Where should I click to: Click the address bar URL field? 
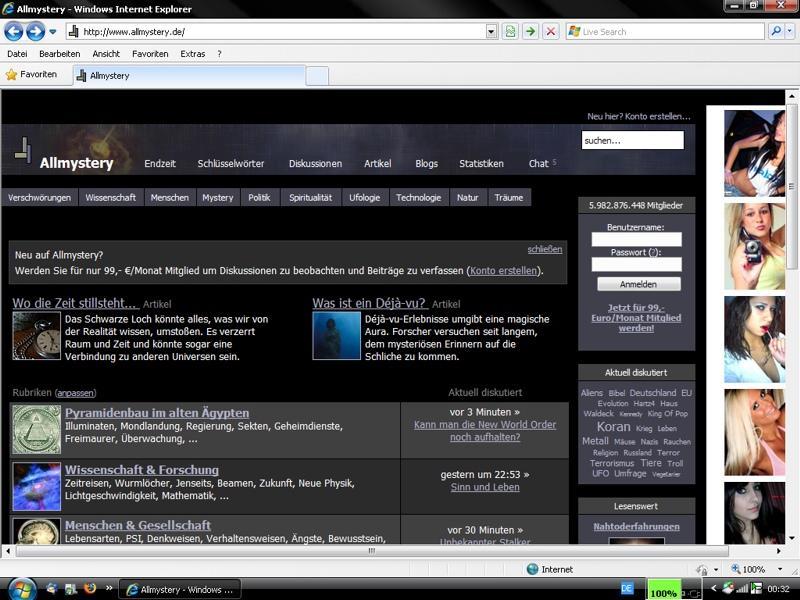pyautogui.click(x=276, y=32)
